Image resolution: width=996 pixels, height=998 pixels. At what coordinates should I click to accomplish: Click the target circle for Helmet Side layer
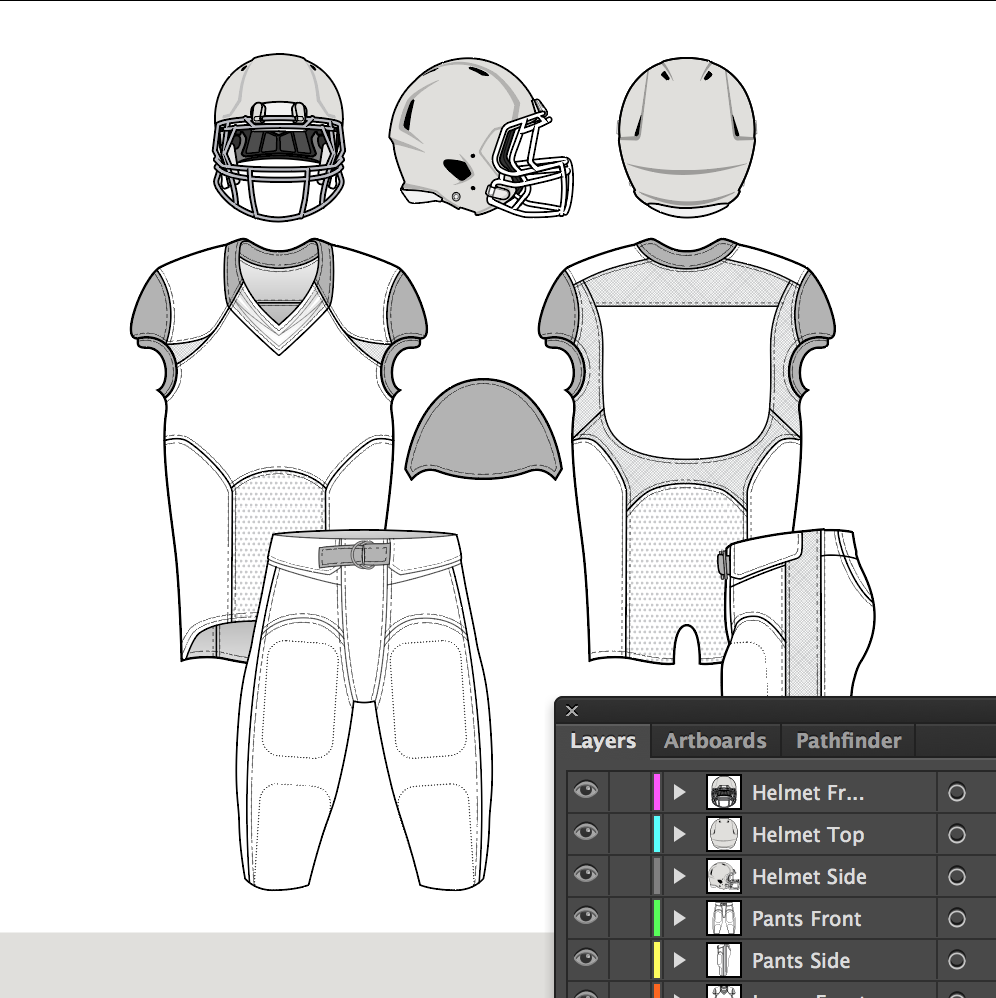point(958,876)
